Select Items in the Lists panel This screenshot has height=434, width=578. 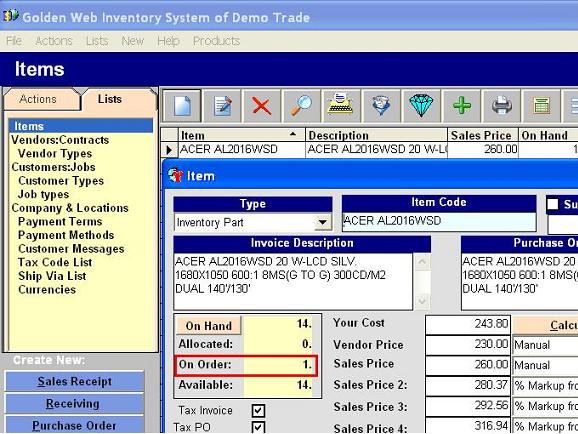click(x=81, y=126)
